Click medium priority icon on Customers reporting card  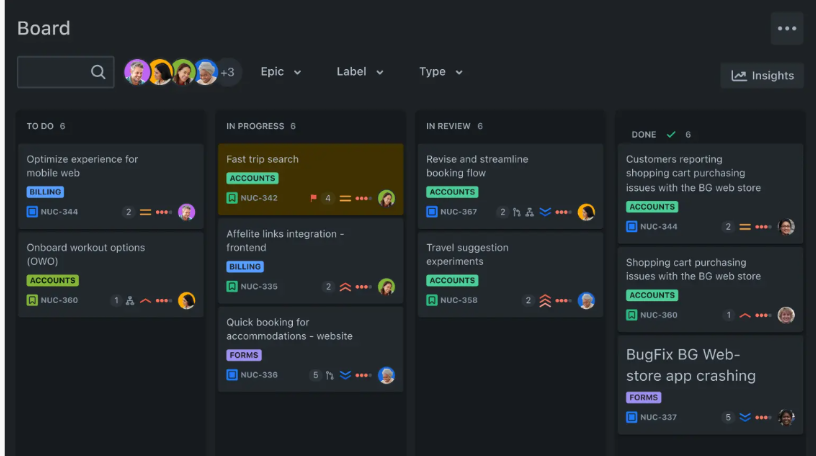pyautogui.click(x=745, y=227)
